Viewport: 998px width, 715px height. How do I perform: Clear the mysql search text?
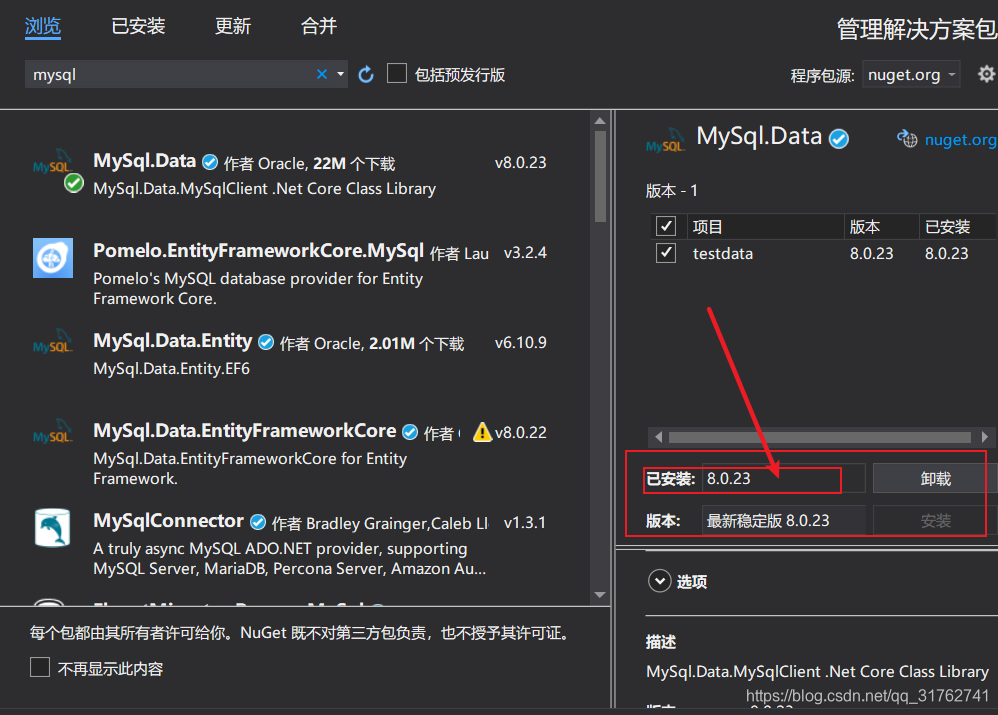[x=322, y=74]
